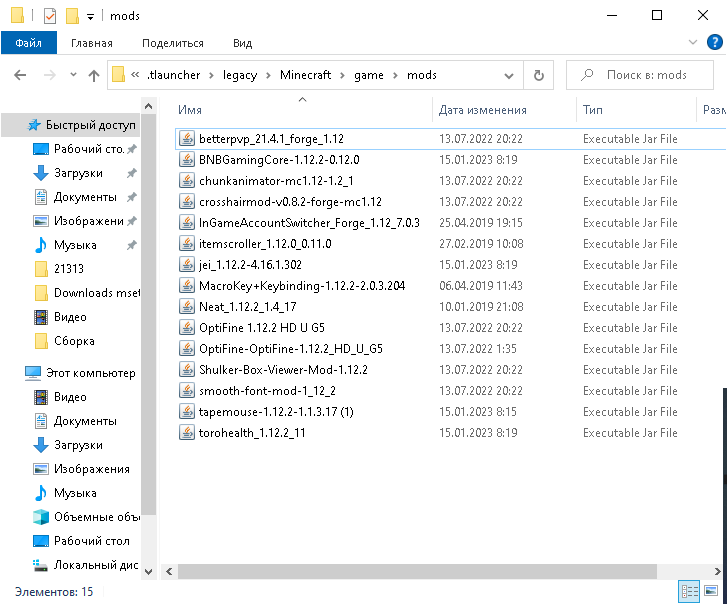Click horizontal scrollbar right arrow
The image size is (727, 604).
[717, 572]
